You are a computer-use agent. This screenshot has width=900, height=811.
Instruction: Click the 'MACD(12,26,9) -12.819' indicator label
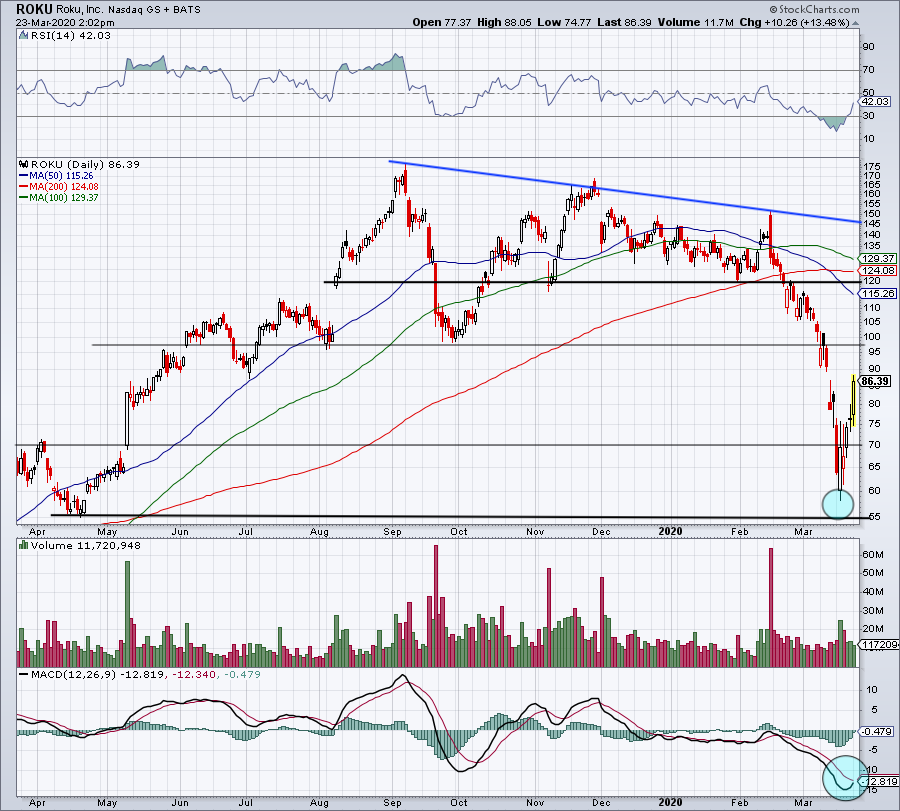point(98,674)
